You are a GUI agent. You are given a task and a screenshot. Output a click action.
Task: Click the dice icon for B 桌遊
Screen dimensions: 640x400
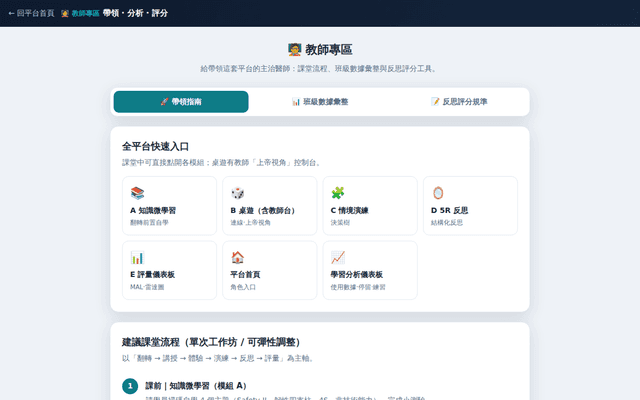click(x=238, y=193)
